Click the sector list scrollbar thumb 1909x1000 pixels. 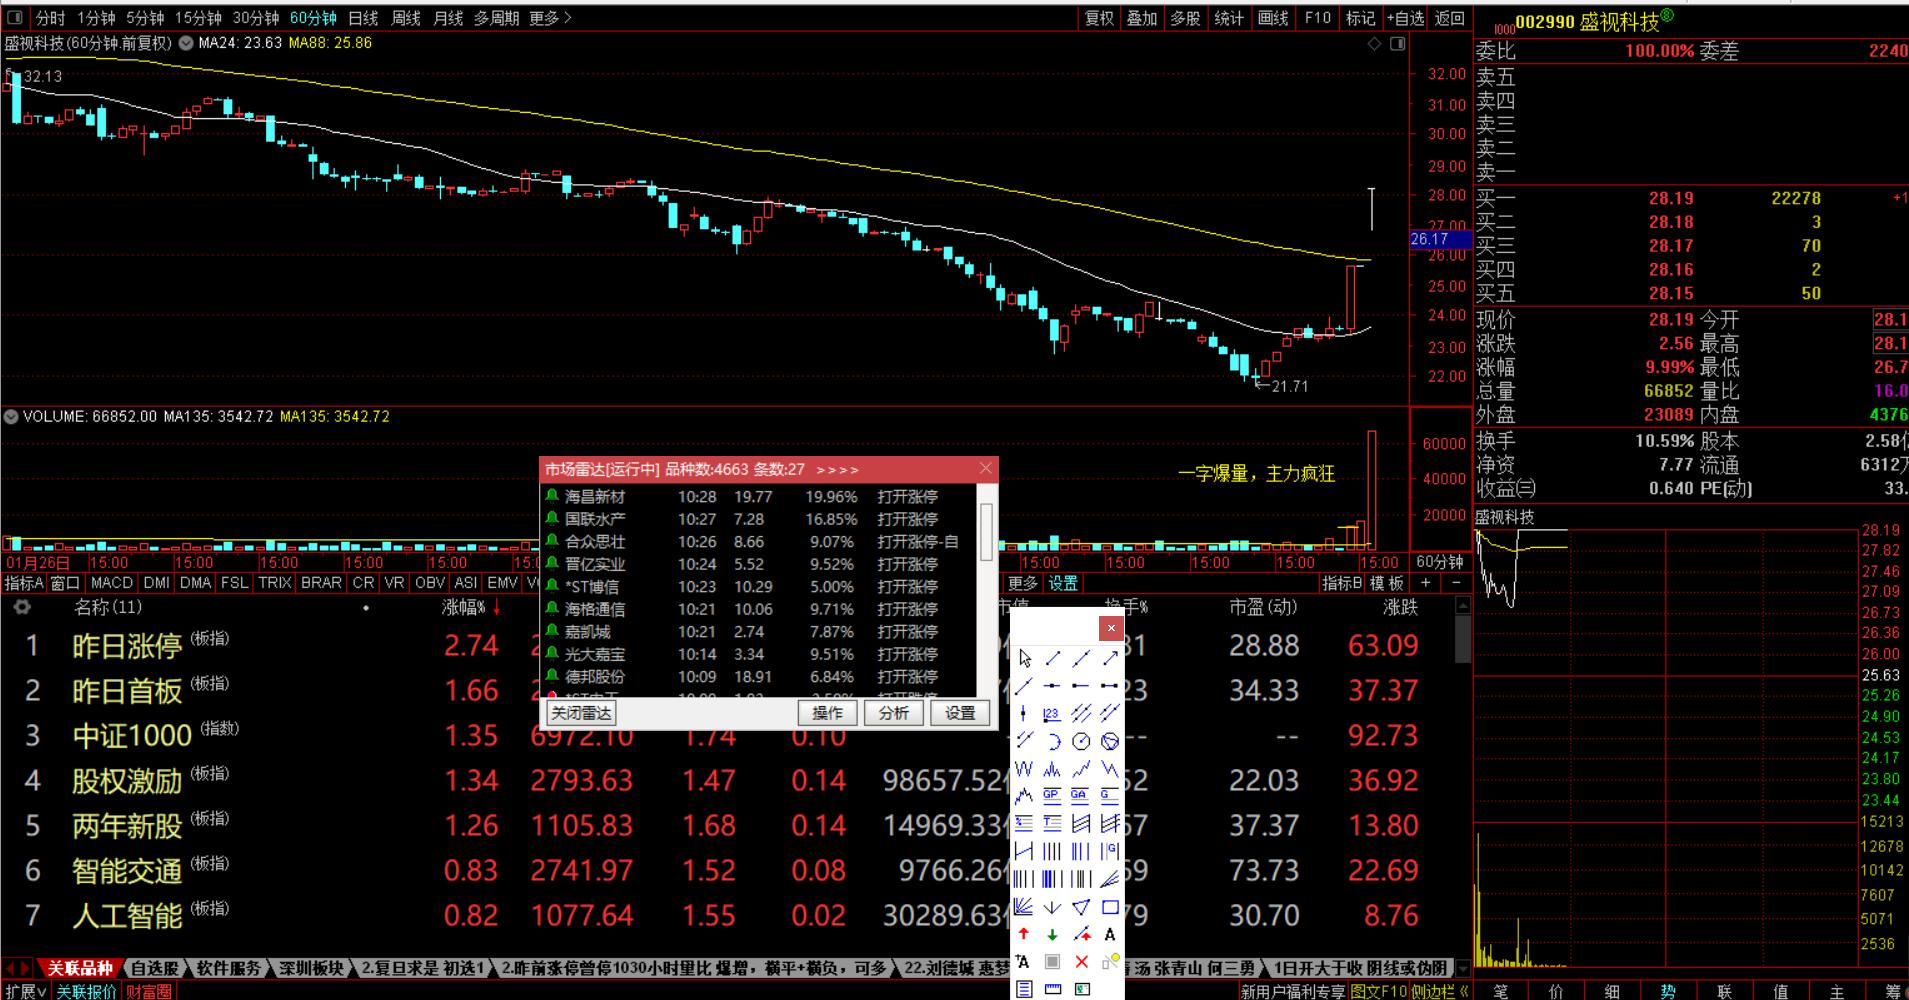(x=1463, y=638)
